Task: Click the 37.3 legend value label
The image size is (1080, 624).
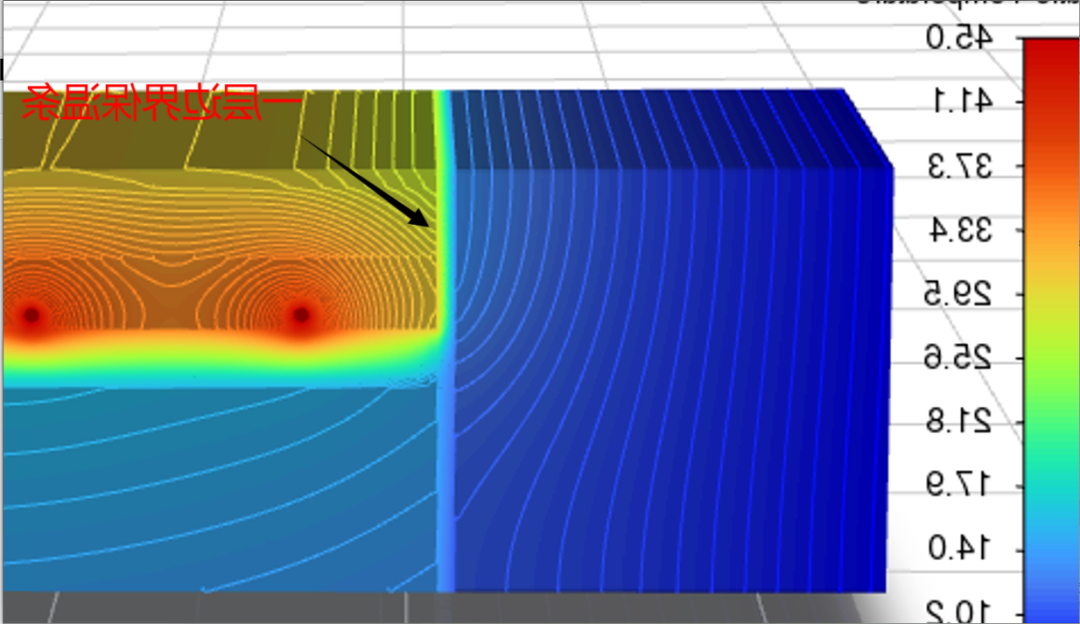Action: pyautogui.click(x=960, y=167)
